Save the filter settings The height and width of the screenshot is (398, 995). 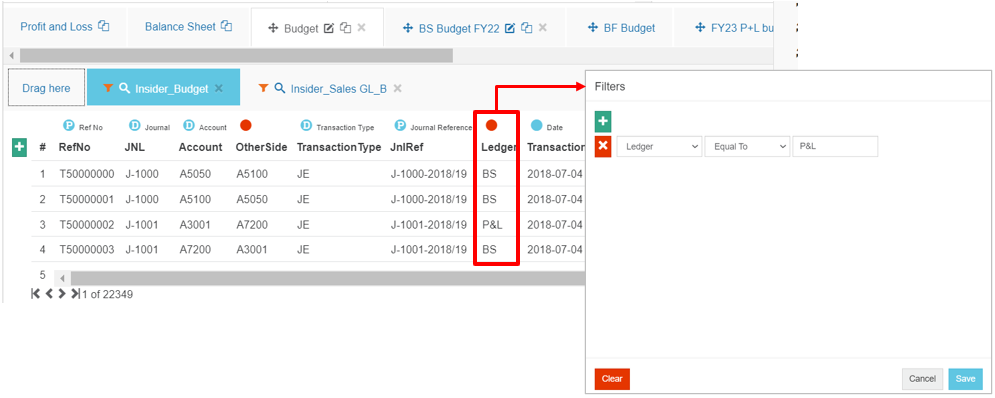coord(965,379)
